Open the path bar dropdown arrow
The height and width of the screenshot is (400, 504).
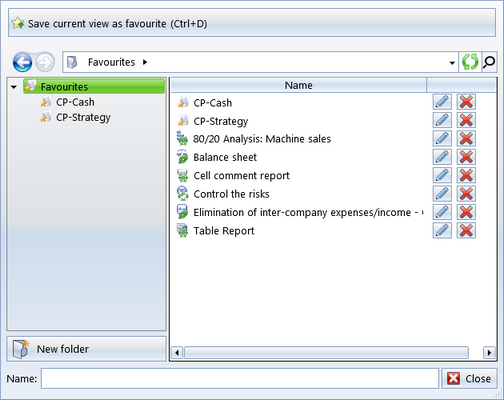[x=452, y=63]
